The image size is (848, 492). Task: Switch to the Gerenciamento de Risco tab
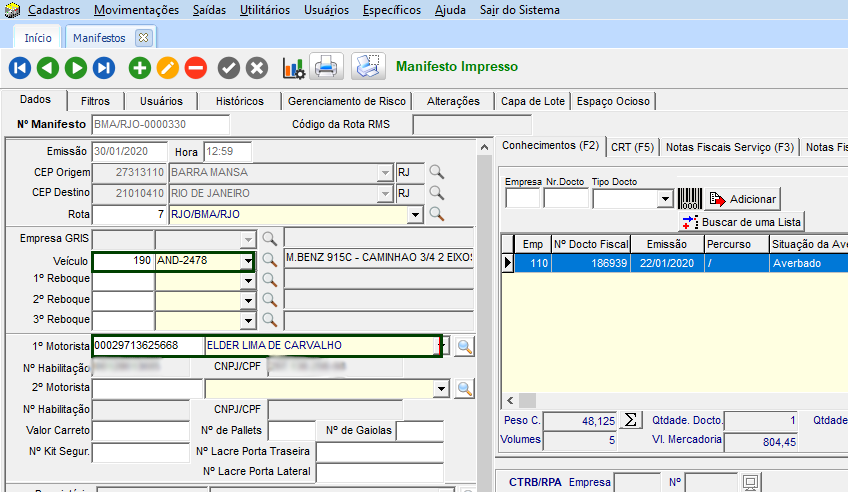click(x=346, y=101)
